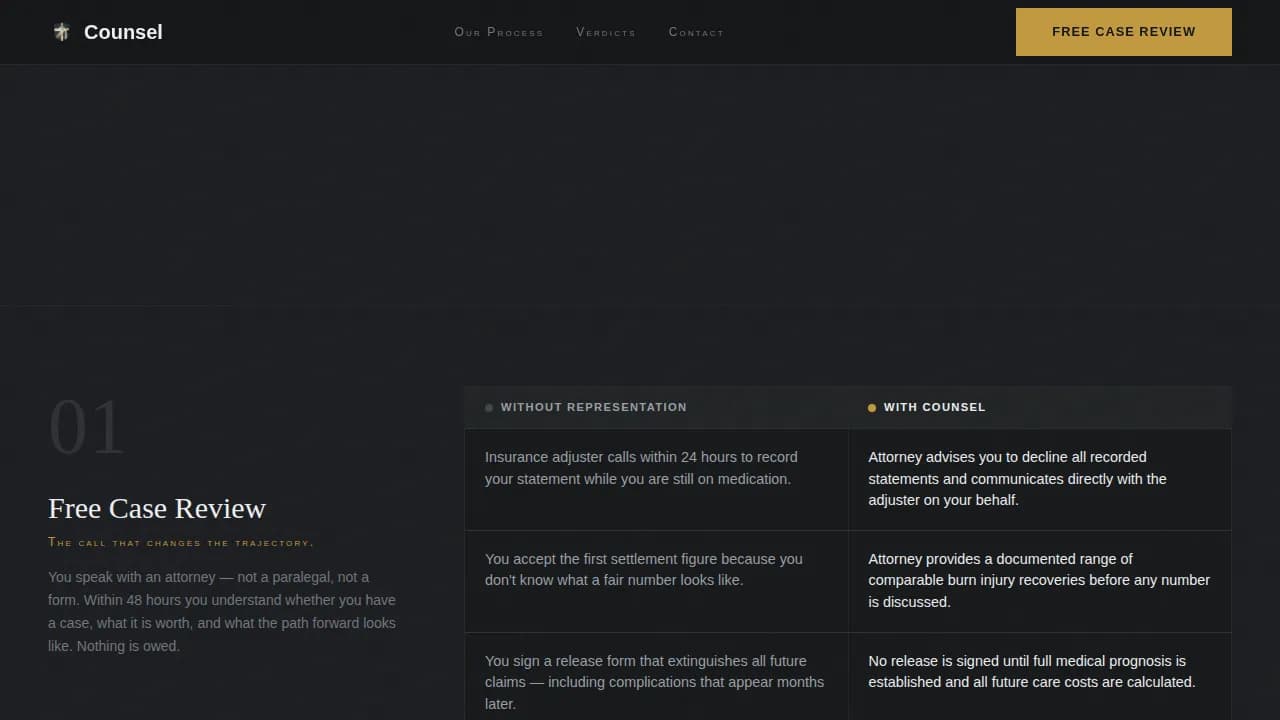The height and width of the screenshot is (720, 1280).
Task: Click the cell about declining recorded statements
Action: point(1039,478)
